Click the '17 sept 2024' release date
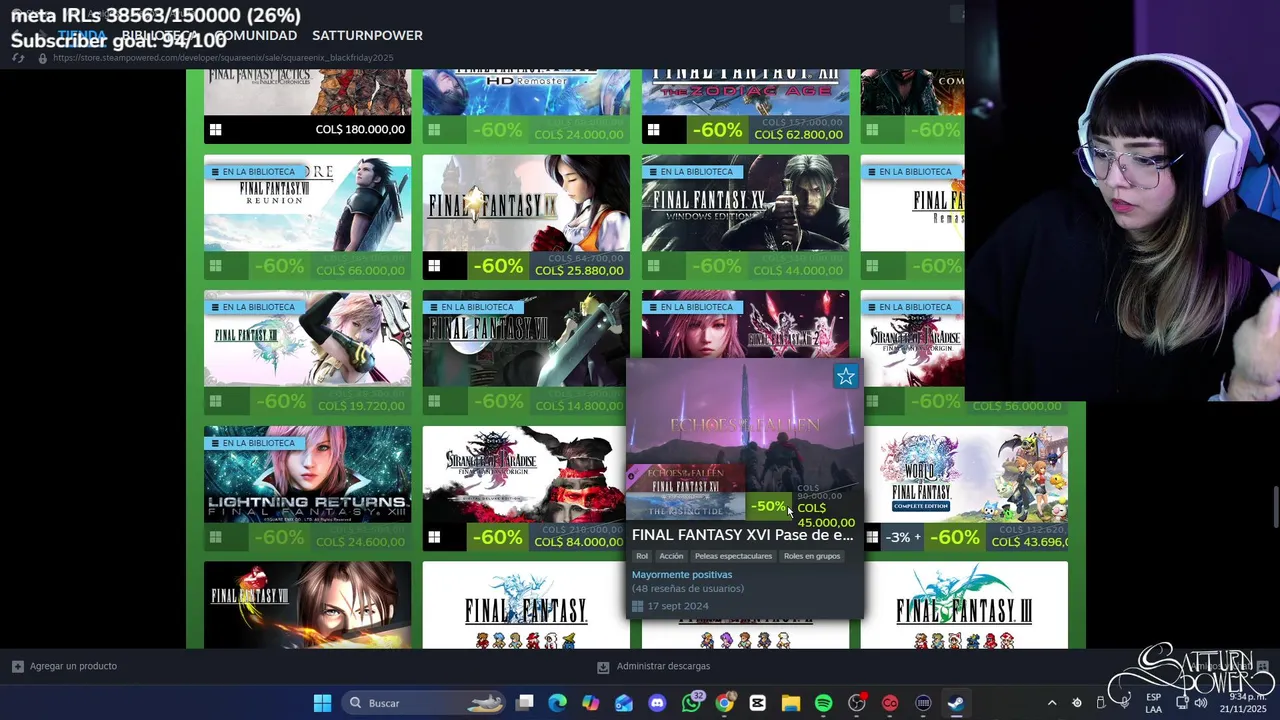Viewport: 1280px width, 720px height. pyautogui.click(x=678, y=606)
